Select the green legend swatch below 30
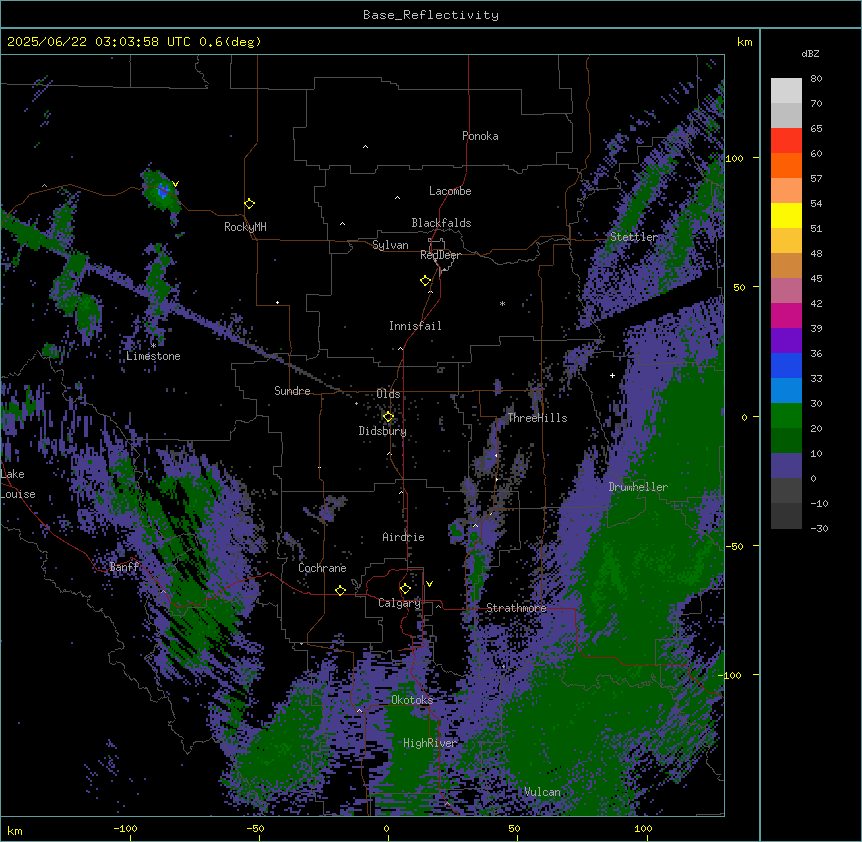862x842 pixels. click(786, 416)
